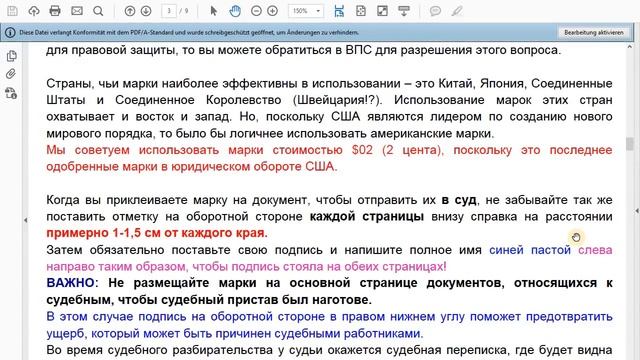Click the scrollbar up arrow
The width and height of the screenshot is (640, 360).
[x=630, y=47]
